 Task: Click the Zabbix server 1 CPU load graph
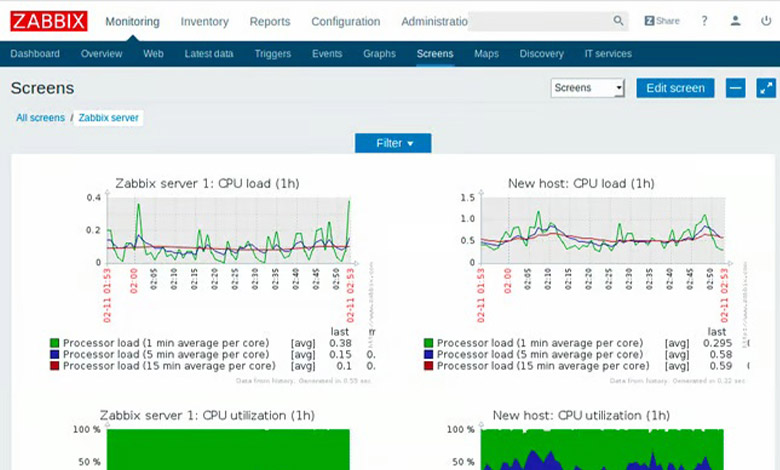pyautogui.click(x=230, y=230)
